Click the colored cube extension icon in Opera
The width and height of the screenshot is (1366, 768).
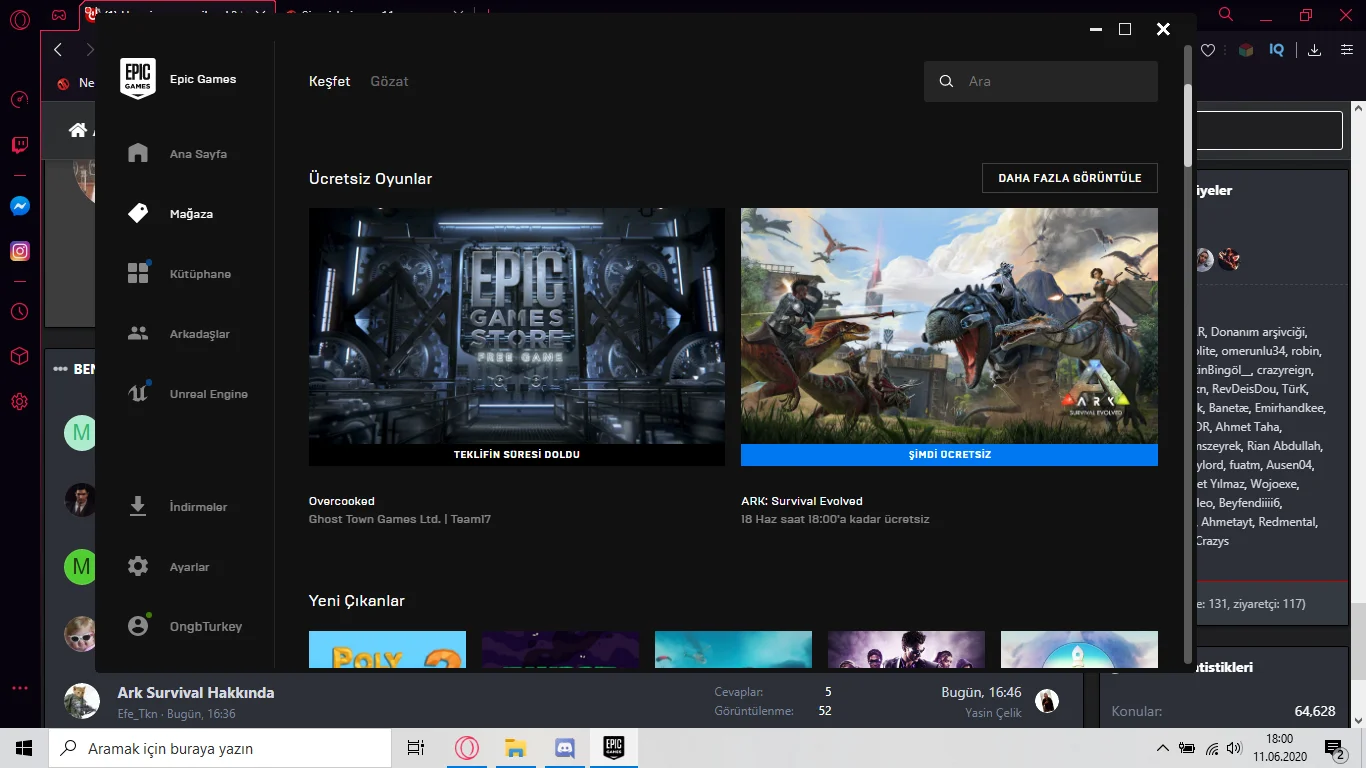[1246, 50]
